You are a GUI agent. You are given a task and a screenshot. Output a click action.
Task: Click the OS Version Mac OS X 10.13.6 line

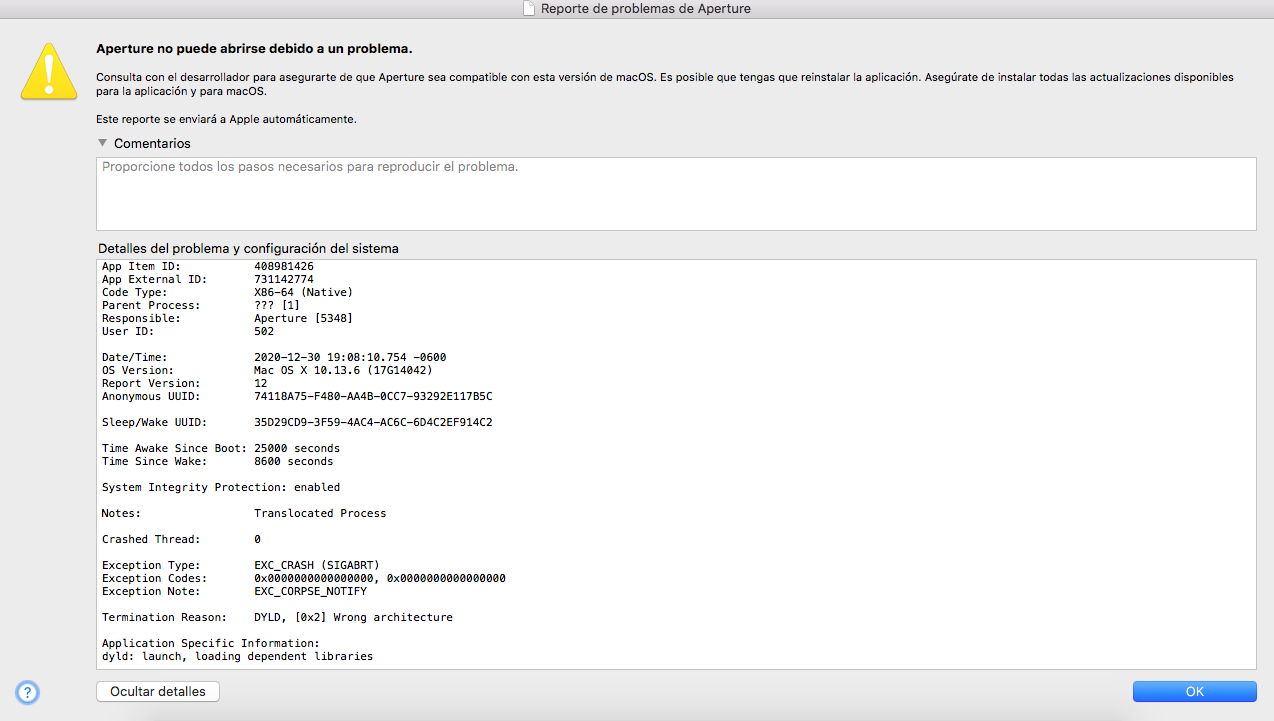tap(267, 371)
